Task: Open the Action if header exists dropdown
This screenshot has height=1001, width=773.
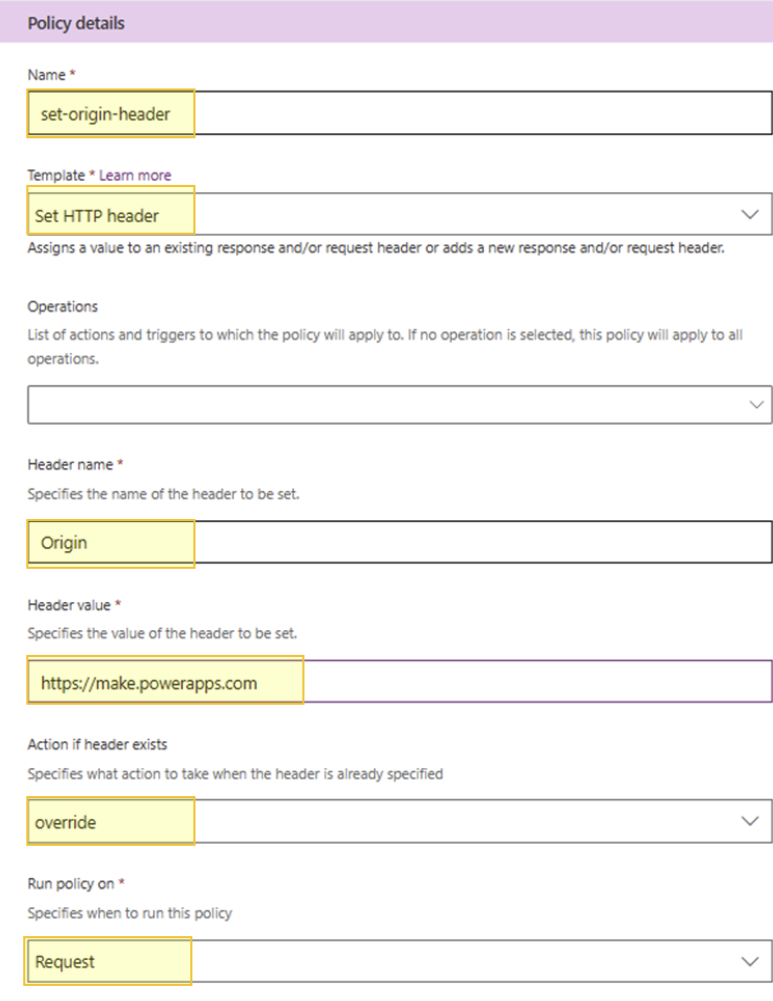Action: pos(400,820)
